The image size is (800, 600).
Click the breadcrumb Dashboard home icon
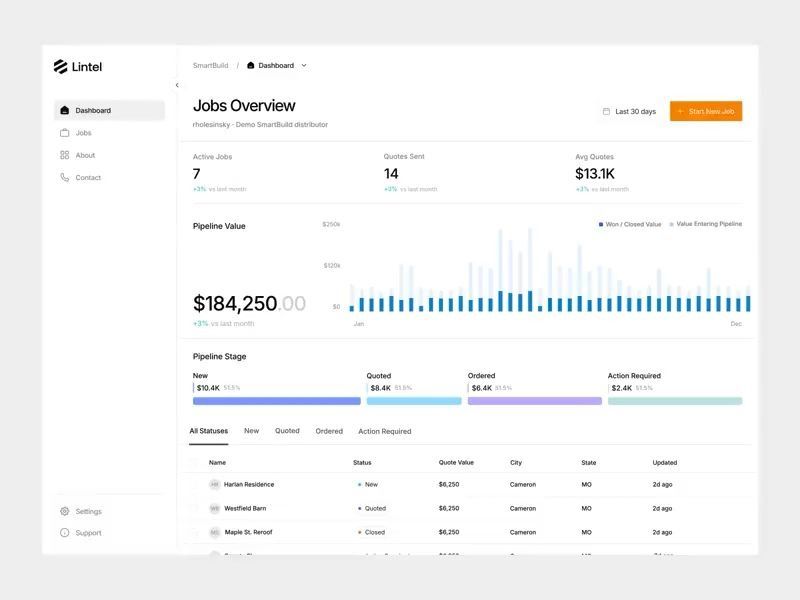point(251,65)
